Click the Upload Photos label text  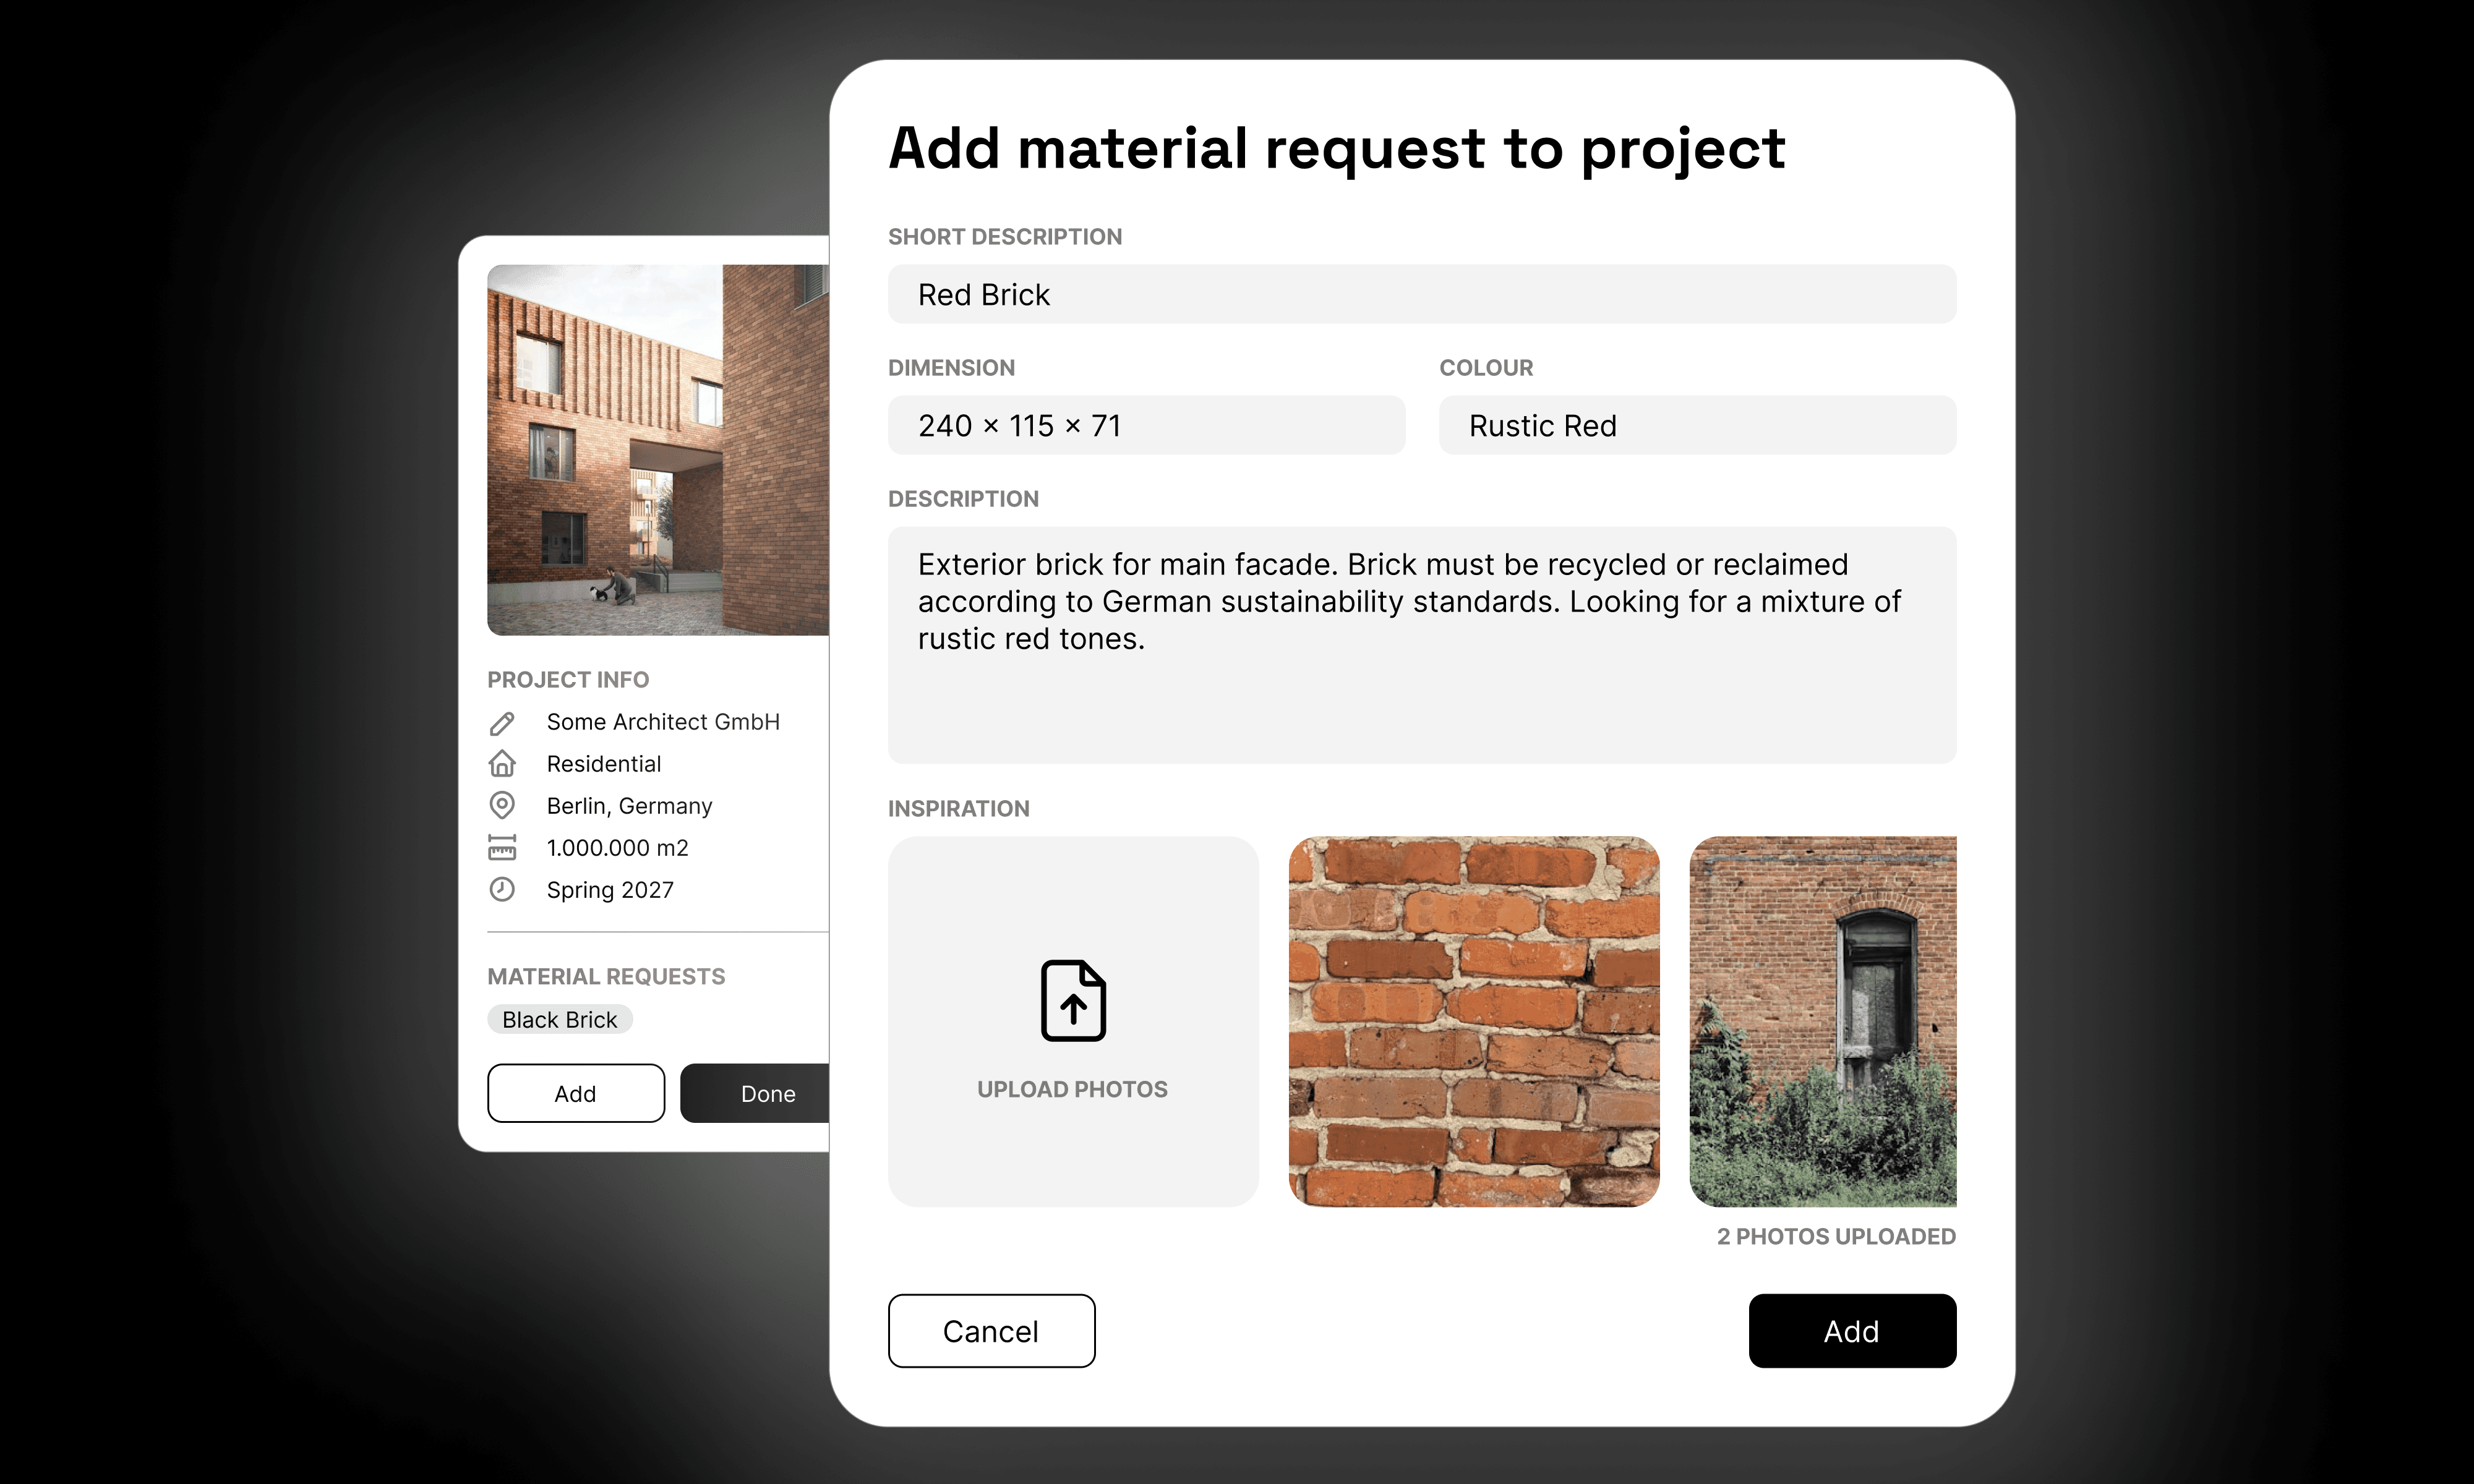[x=1072, y=1089]
